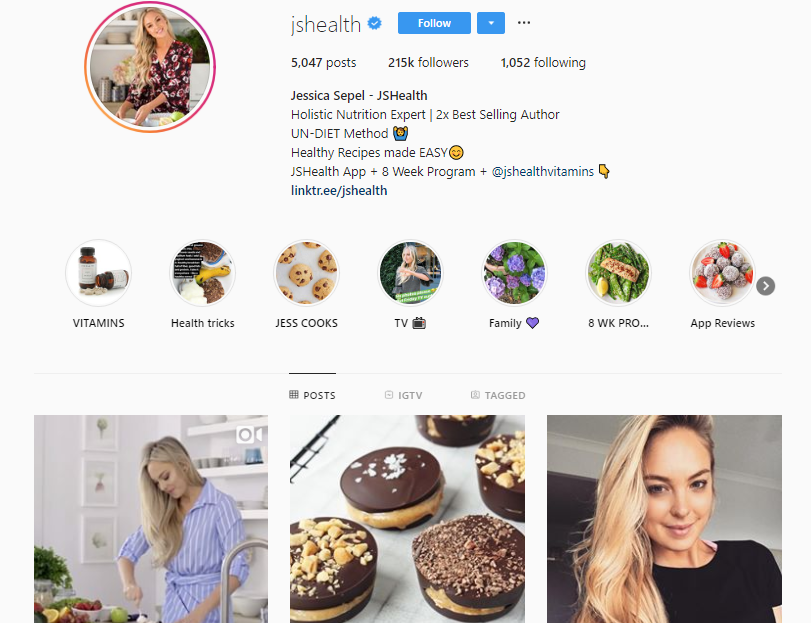View the JESS COOKS highlight
Viewport: 811px width, 623px height.
pyautogui.click(x=306, y=272)
